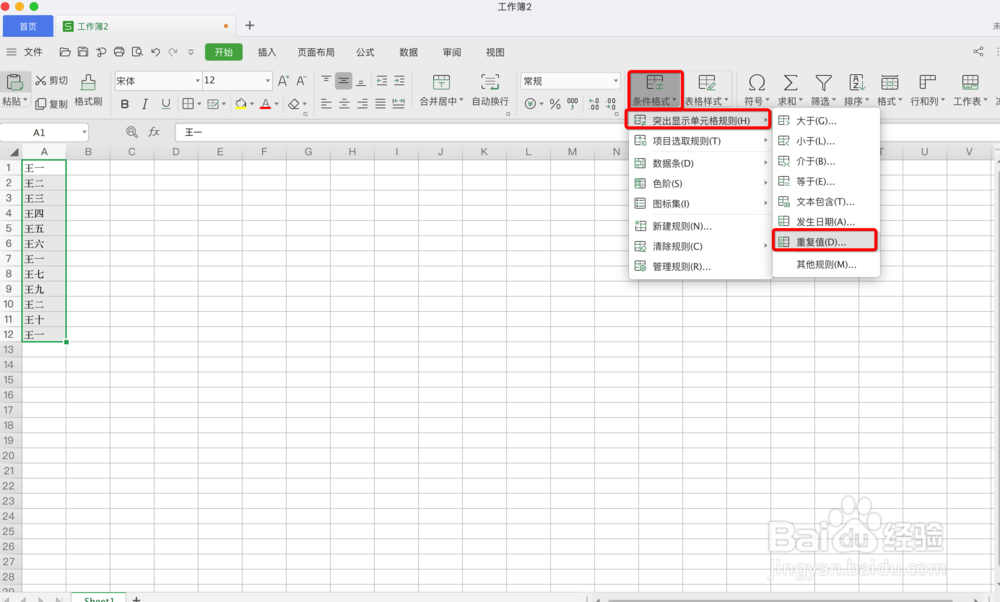Image resolution: width=1000 pixels, height=602 pixels.
Task: Click the Cut (剪切) scissors button
Action: coord(51,80)
